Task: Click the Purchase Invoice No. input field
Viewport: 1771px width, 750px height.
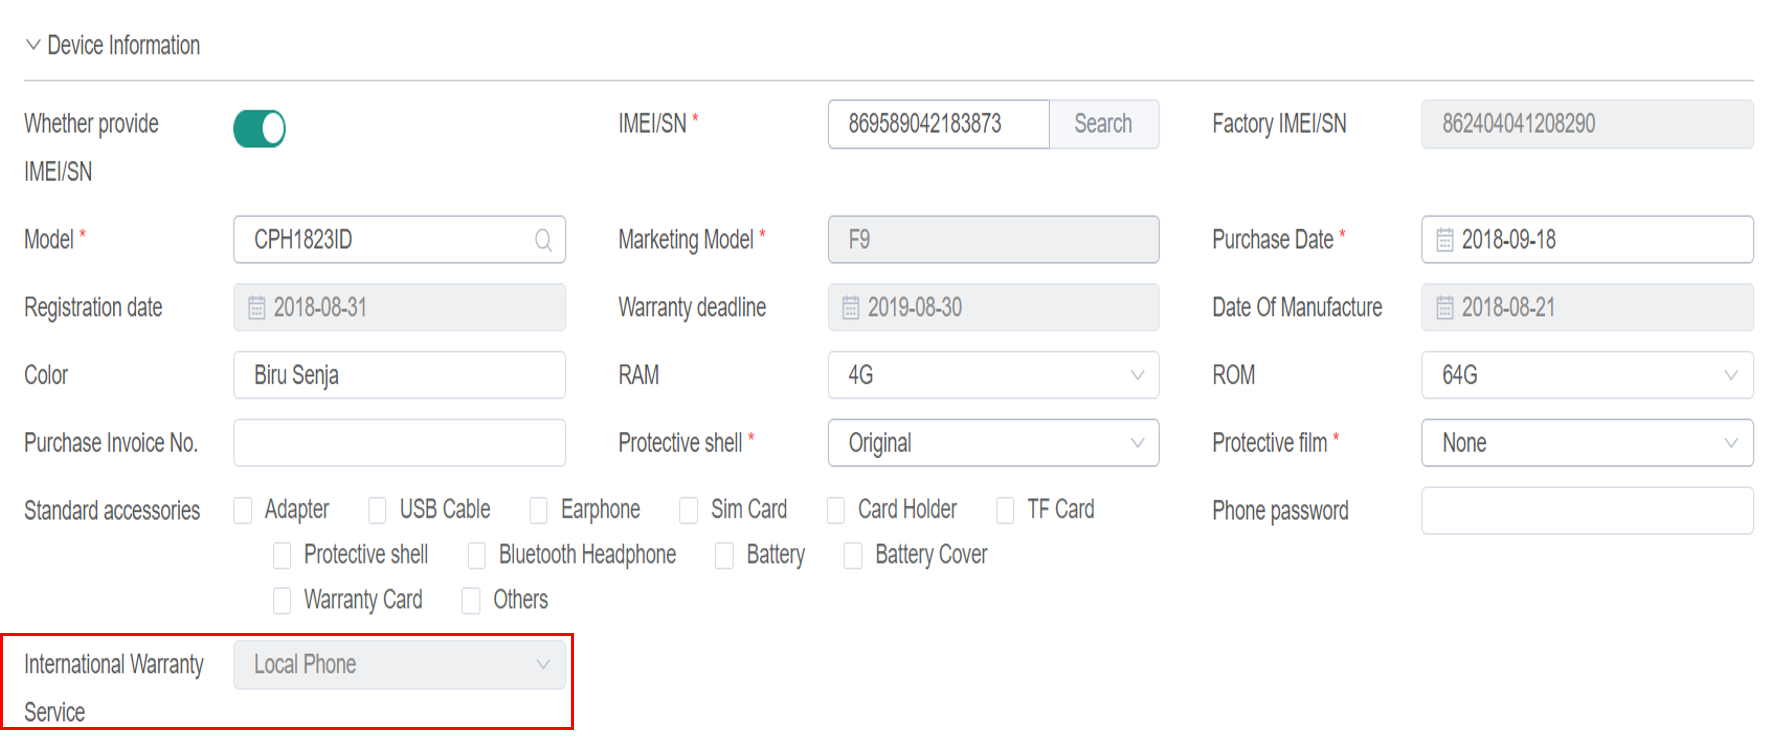Action: tap(399, 443)
